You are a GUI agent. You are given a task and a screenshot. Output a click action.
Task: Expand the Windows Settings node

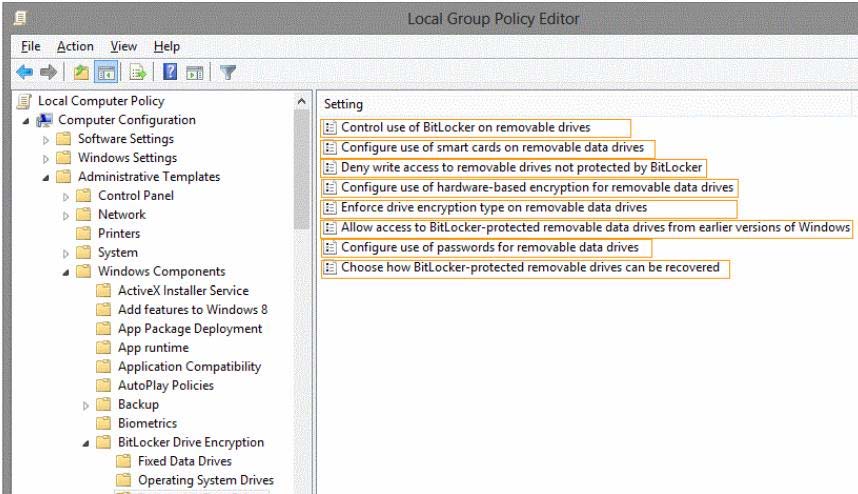point(46,159)
